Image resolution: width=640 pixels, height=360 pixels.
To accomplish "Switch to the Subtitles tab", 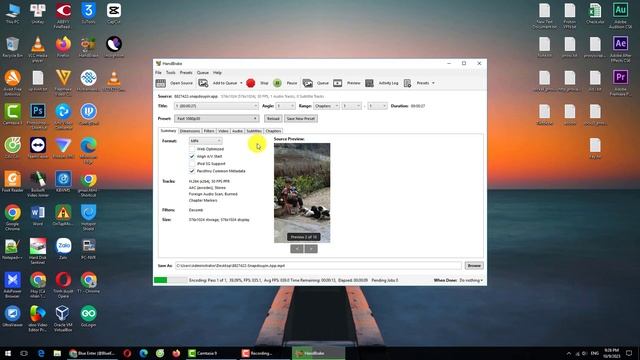I will [254, 131].
